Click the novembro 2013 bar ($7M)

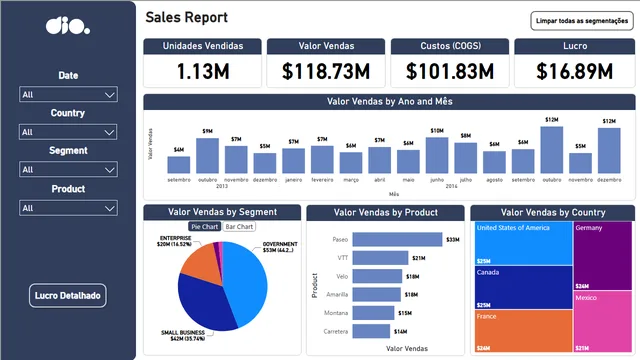pos(236,160)
